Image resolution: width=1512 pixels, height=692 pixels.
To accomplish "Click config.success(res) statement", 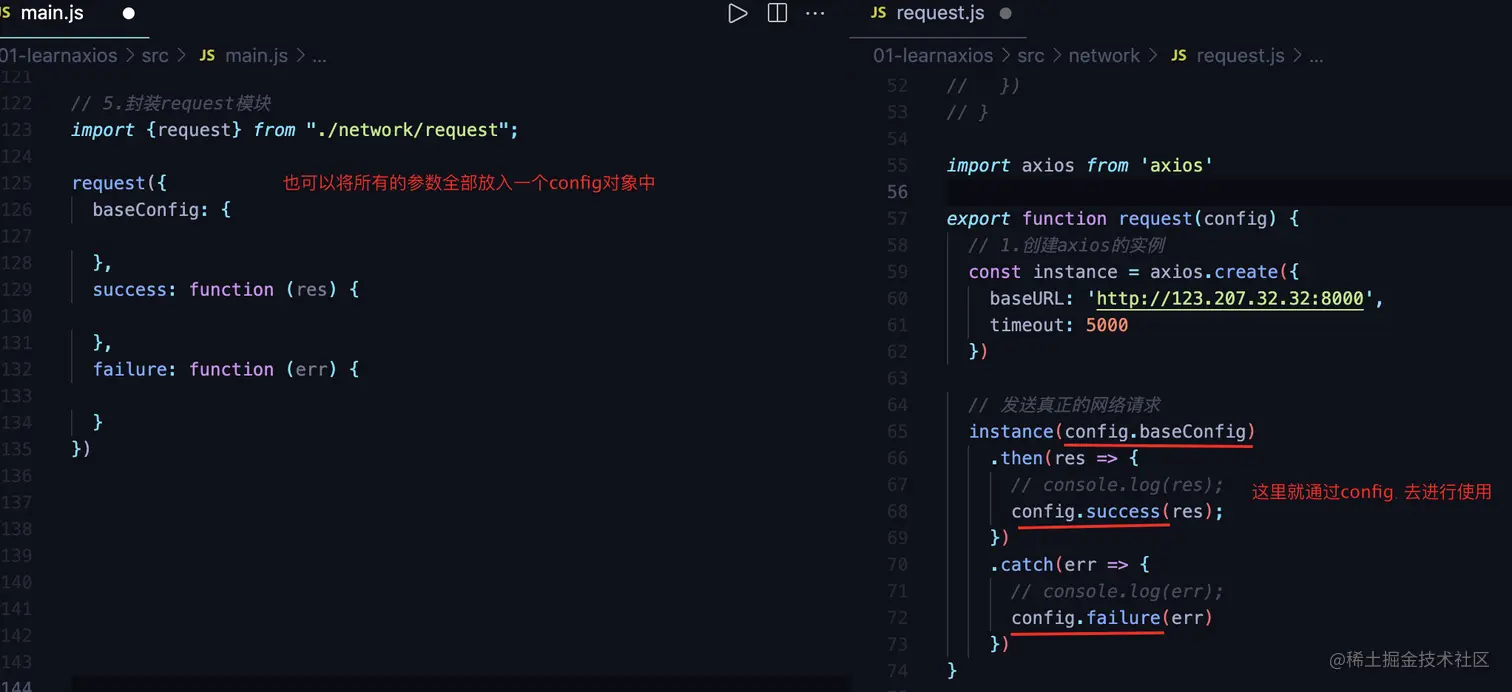I will pyautogui.click(x=1117, y=511).
